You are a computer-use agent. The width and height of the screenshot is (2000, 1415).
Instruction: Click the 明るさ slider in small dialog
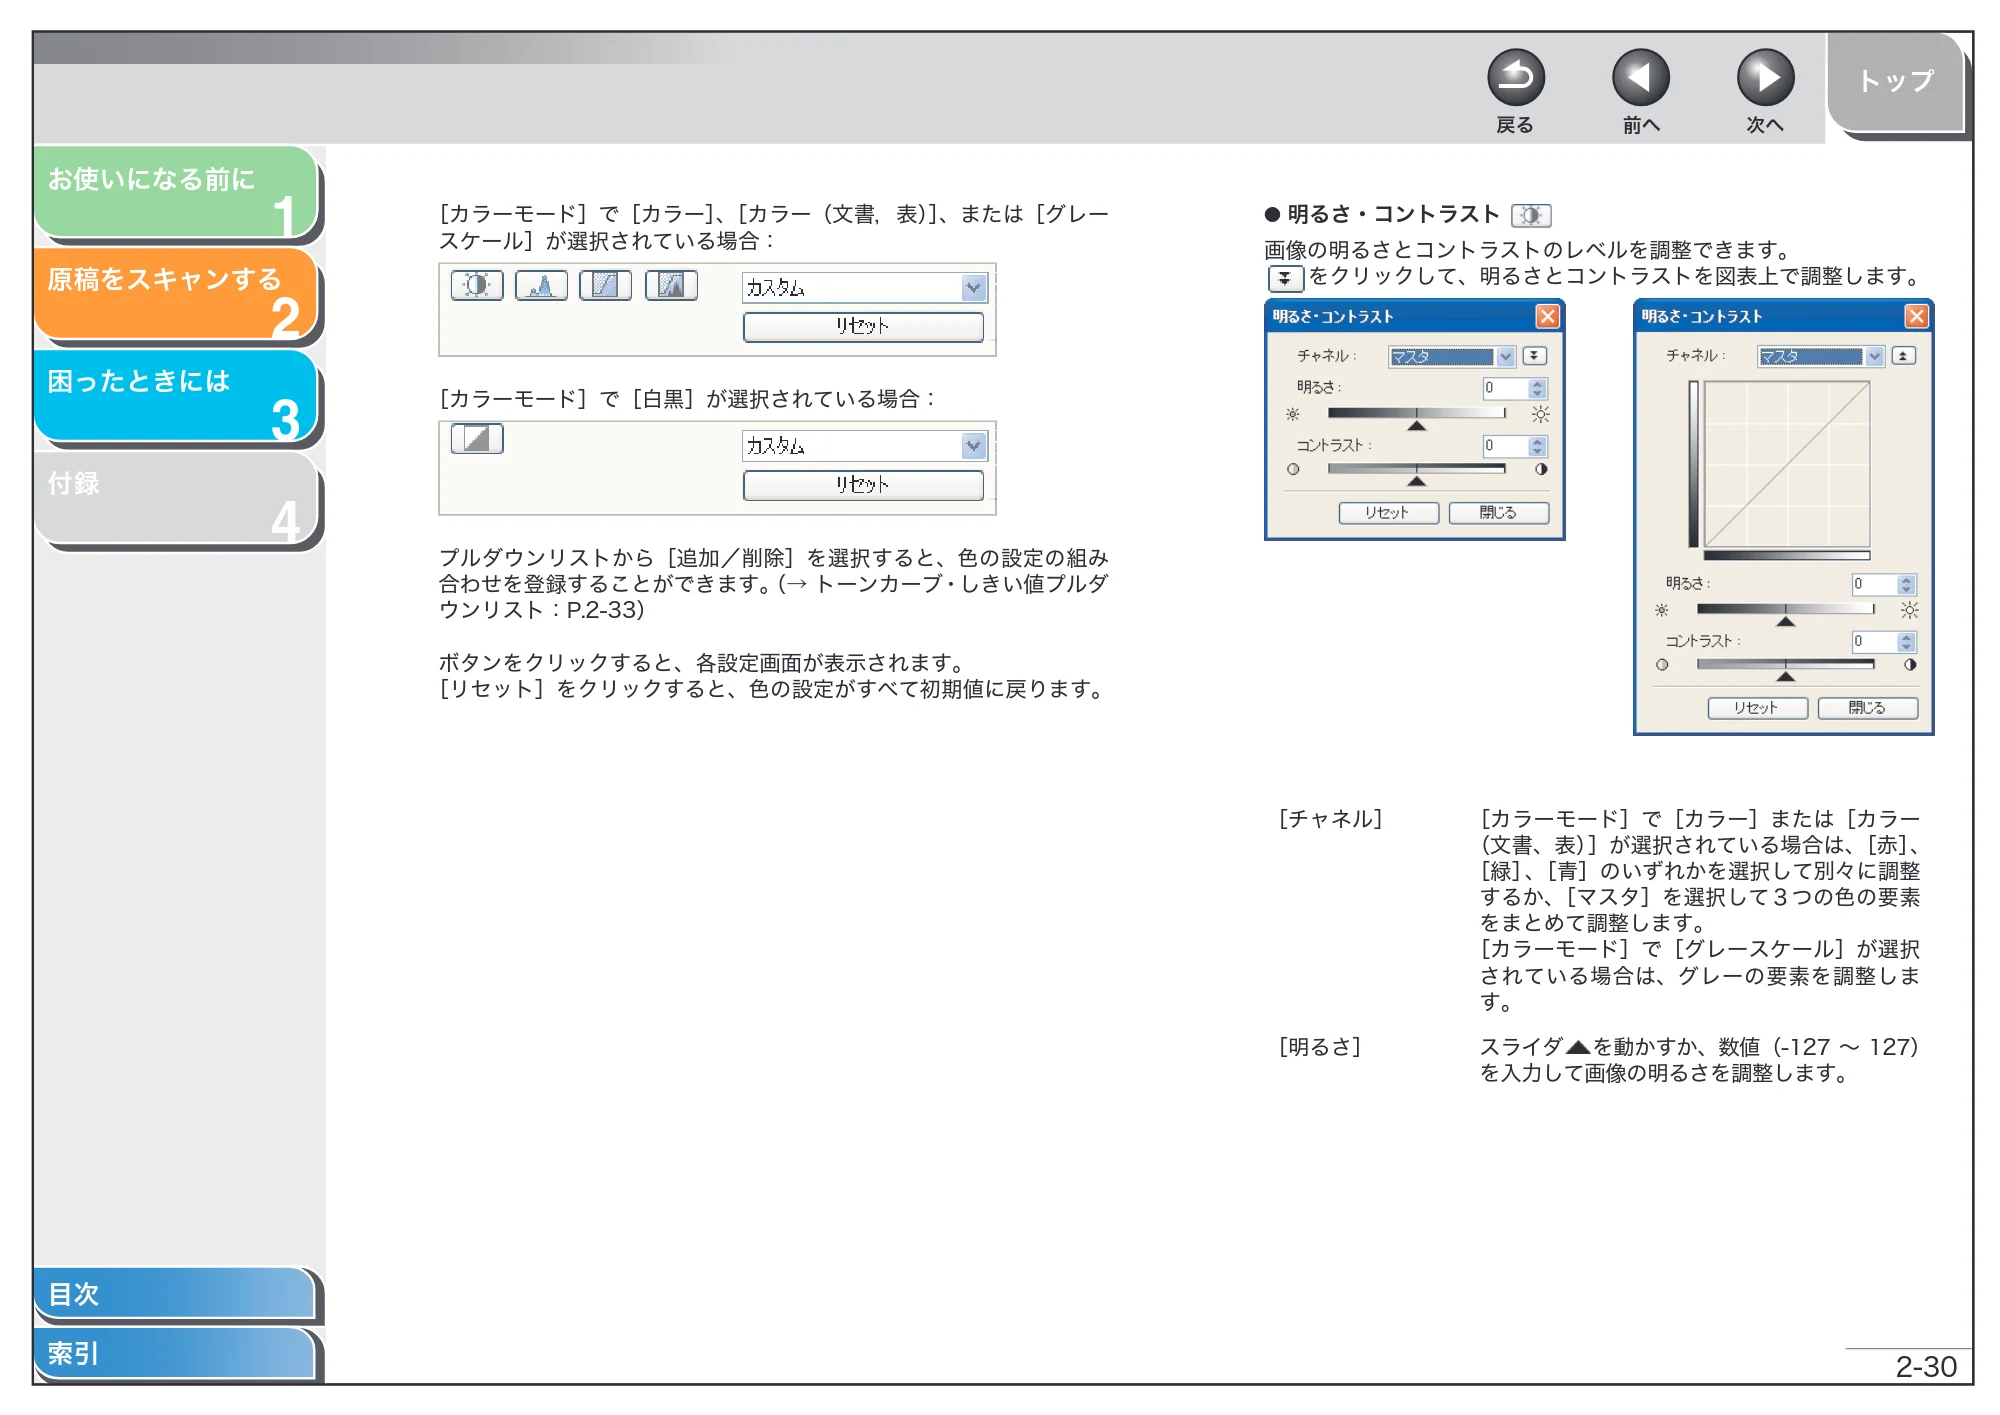tap(1416, 417)
